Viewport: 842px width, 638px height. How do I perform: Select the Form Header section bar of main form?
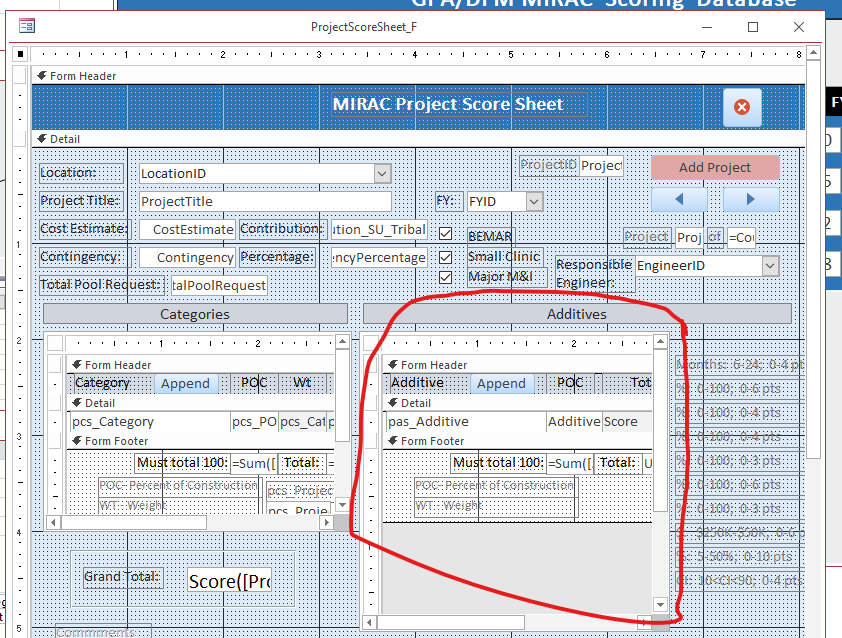click(418, 76)
